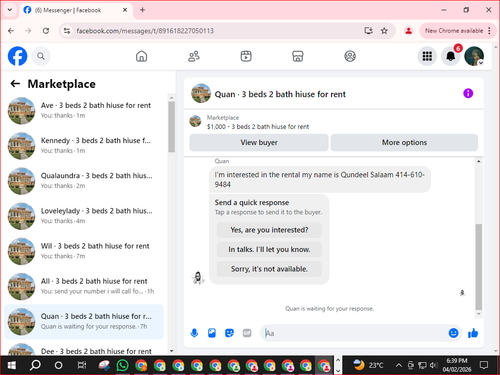Open the nine-dot Menu grid icon
Image resolution: width=500 pixels, height=375 pixels.
click(427, 56)
